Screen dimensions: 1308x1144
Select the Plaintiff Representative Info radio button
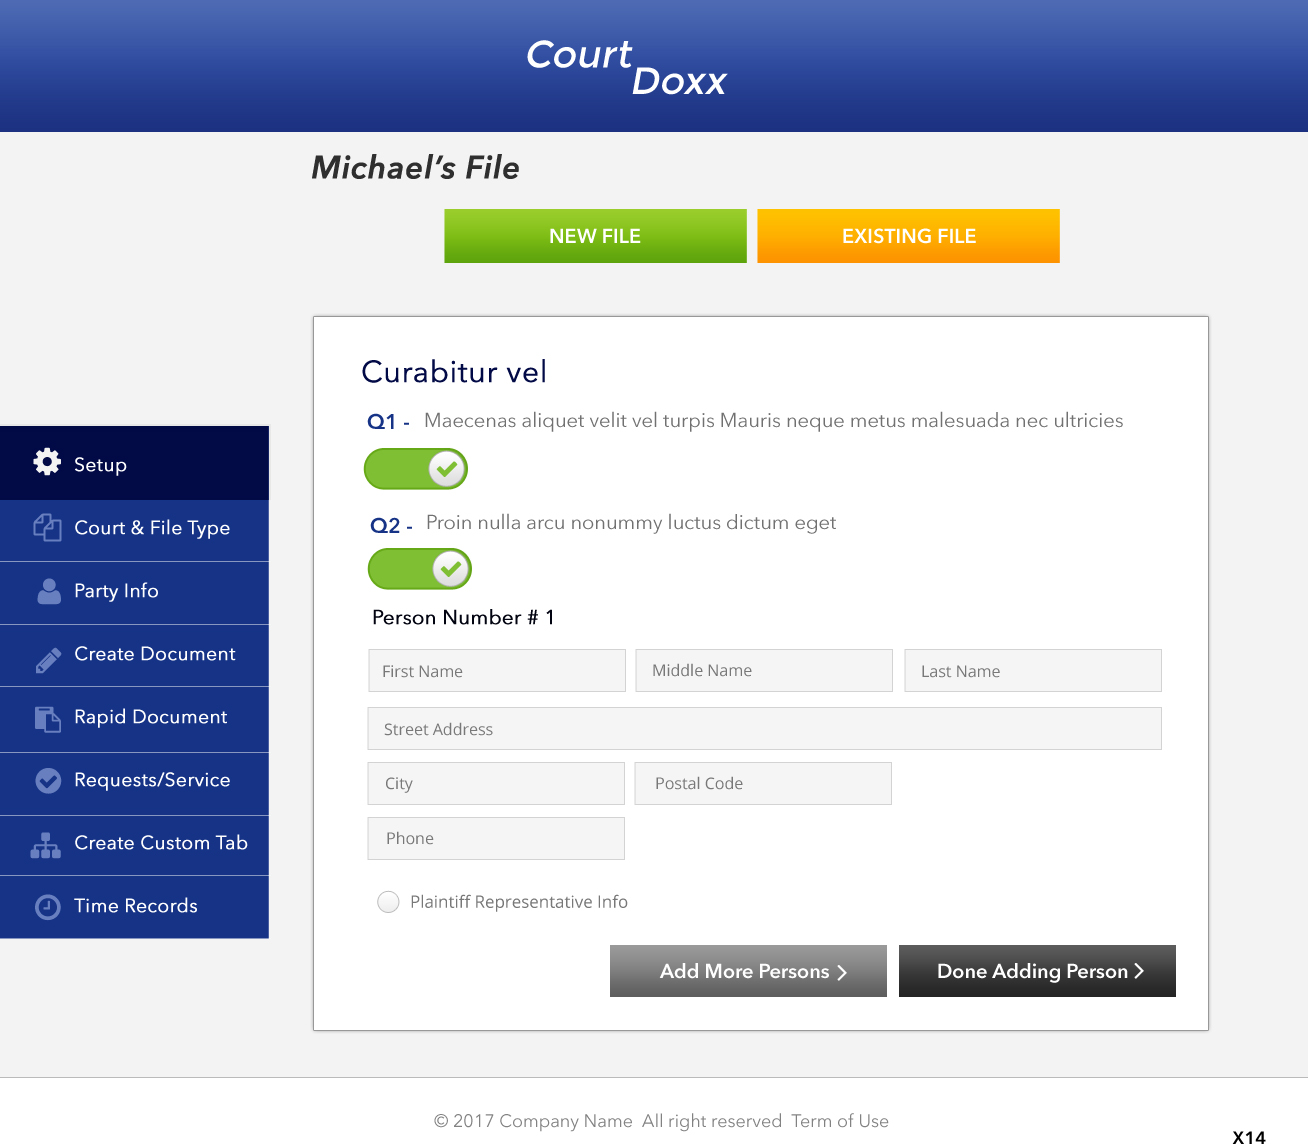tap(388, 902)
